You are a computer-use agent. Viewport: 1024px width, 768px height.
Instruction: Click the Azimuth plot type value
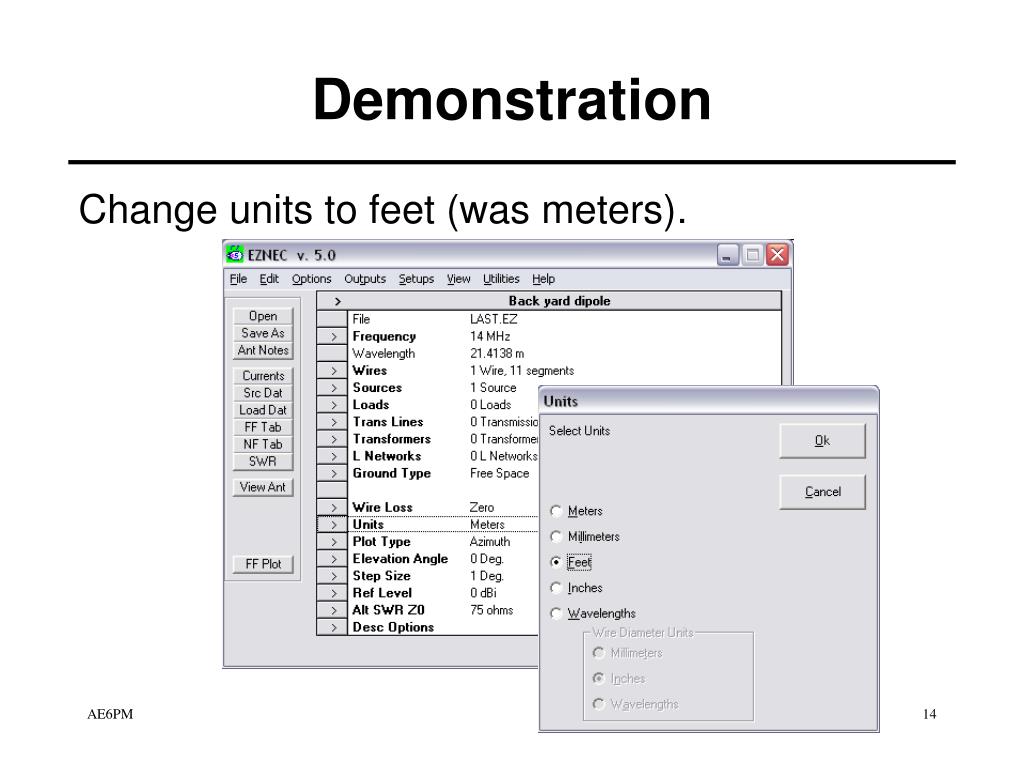tap(490, 542)
